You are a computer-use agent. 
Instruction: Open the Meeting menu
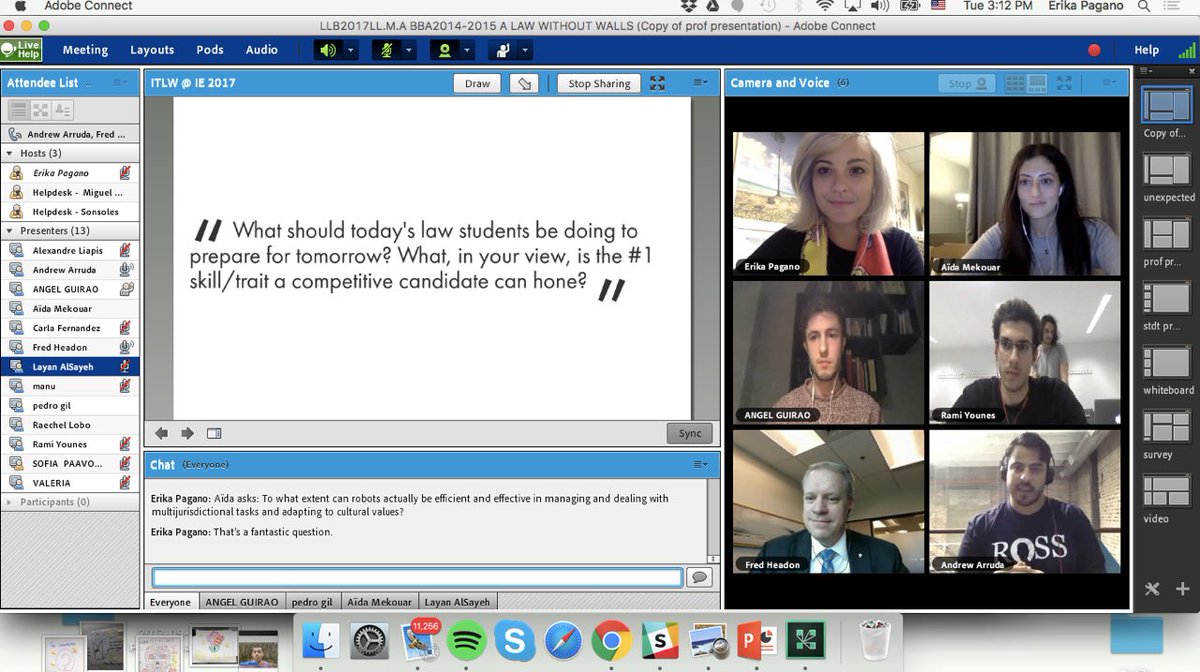[x=85, y=50]
